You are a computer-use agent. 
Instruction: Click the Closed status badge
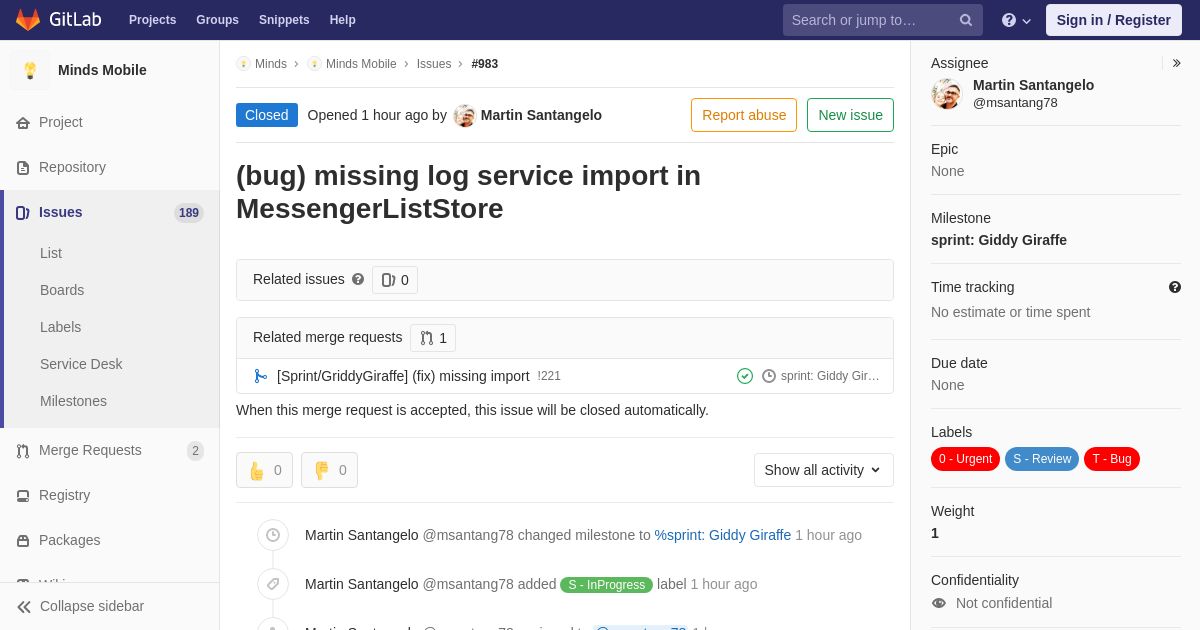coord(267,115)
